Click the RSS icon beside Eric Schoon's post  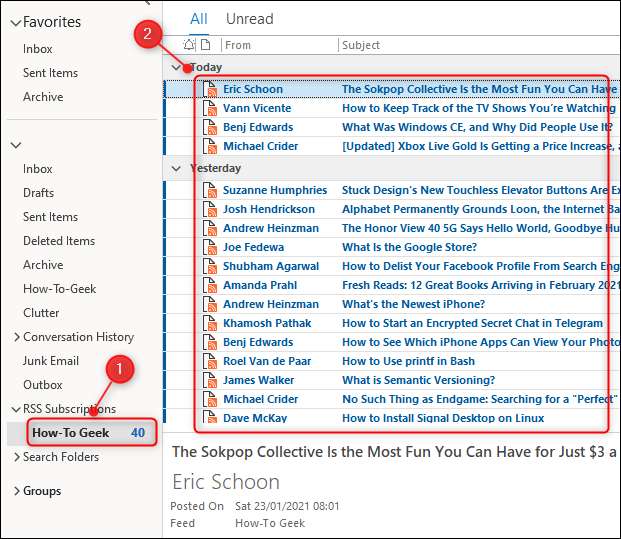(211, 89)
